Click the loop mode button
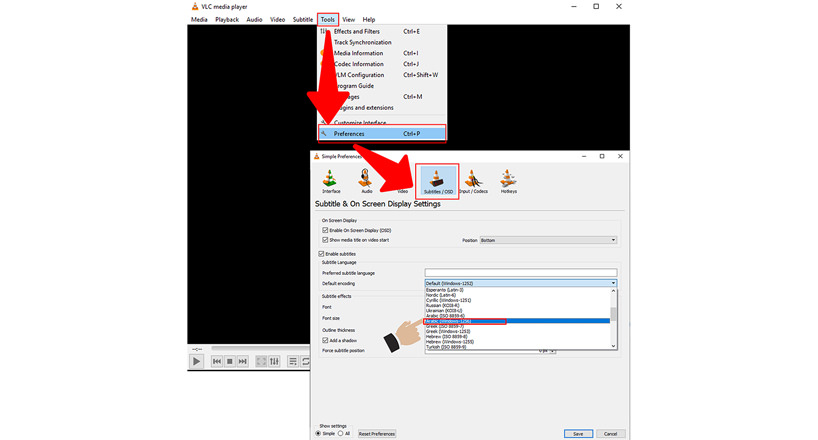Image resolution: width=818 pixels, height=440 pixels. point(305,361)
